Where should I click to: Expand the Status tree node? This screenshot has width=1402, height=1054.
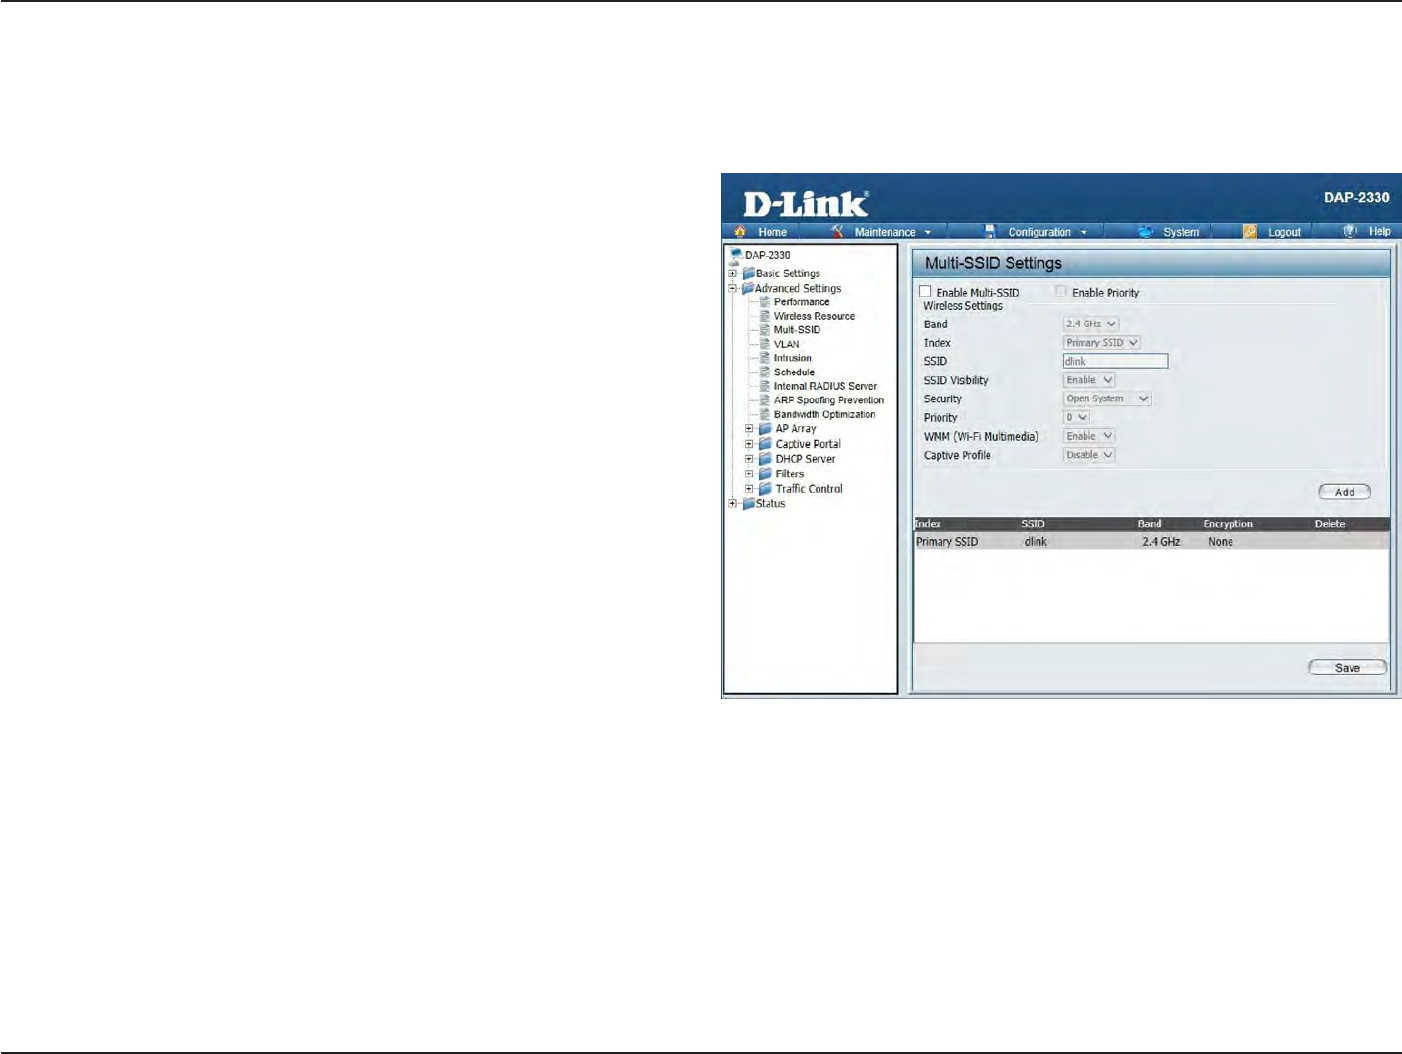(733, 504)
